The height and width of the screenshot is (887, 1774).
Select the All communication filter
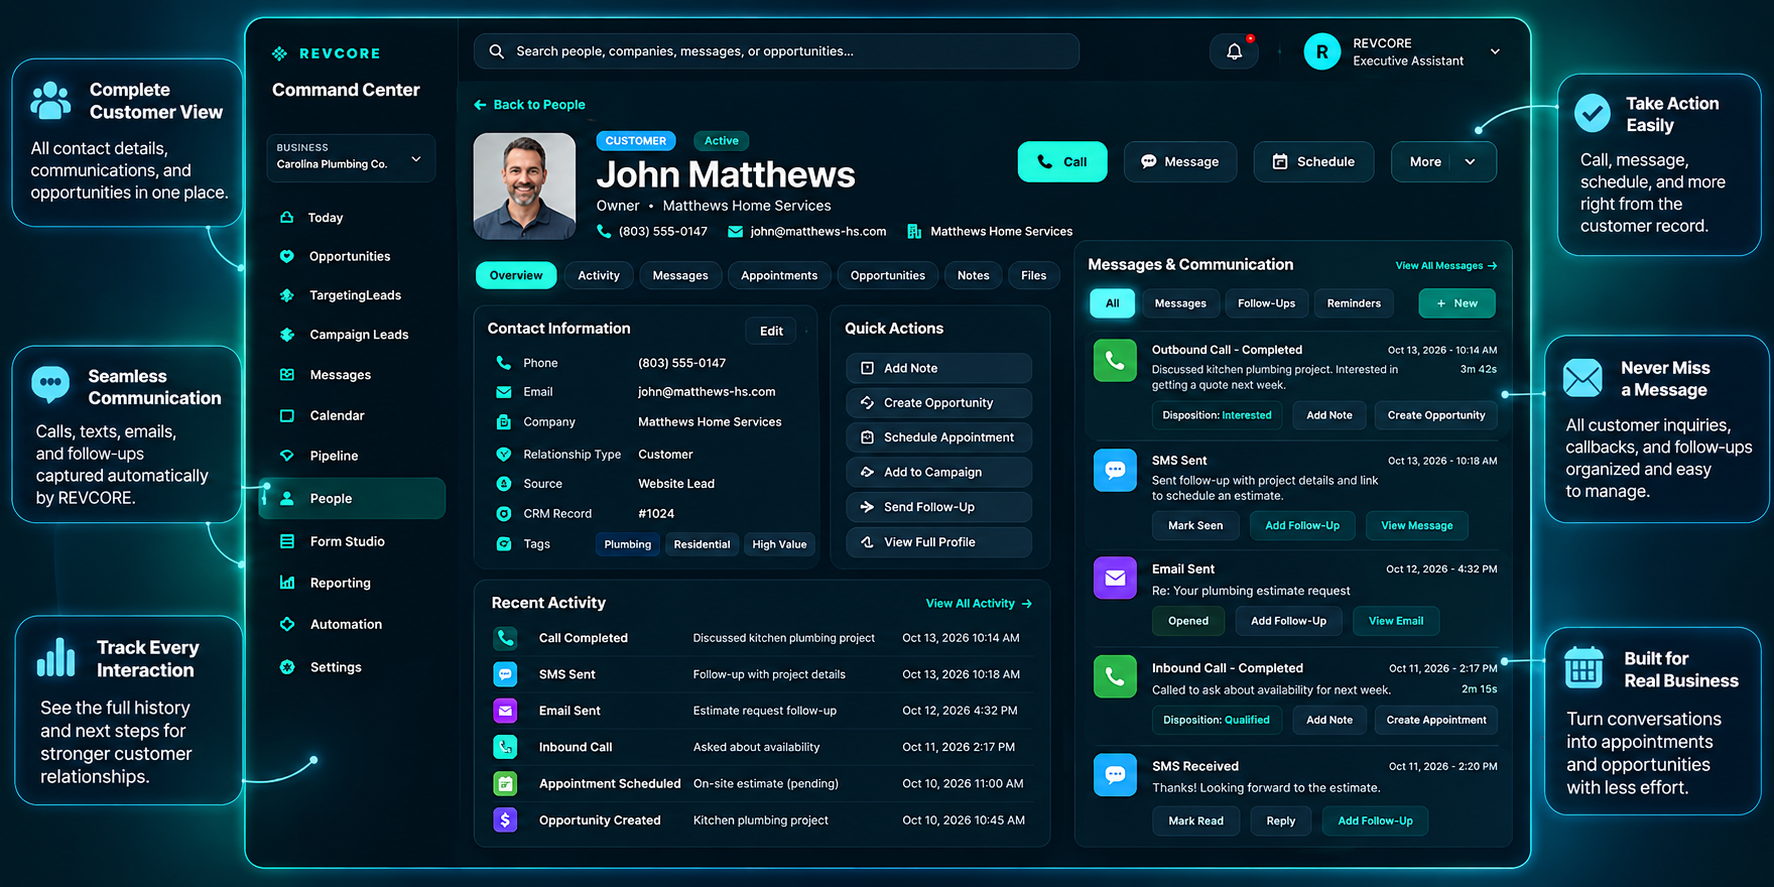1112,303
